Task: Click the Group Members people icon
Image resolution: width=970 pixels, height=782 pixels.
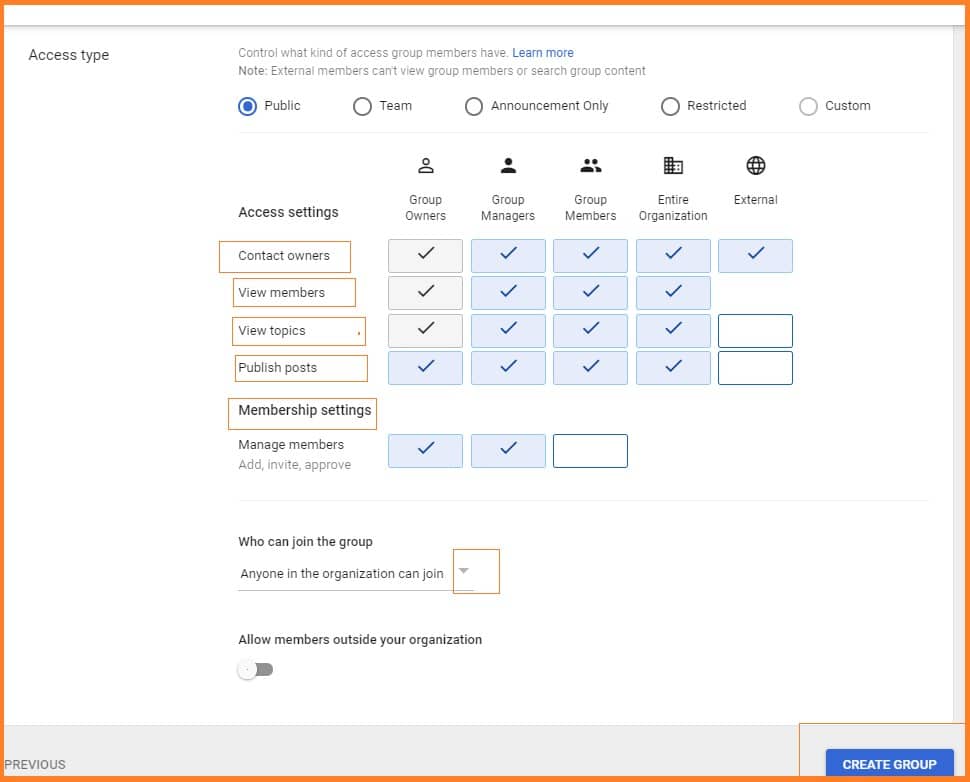Action: point(590,166)
